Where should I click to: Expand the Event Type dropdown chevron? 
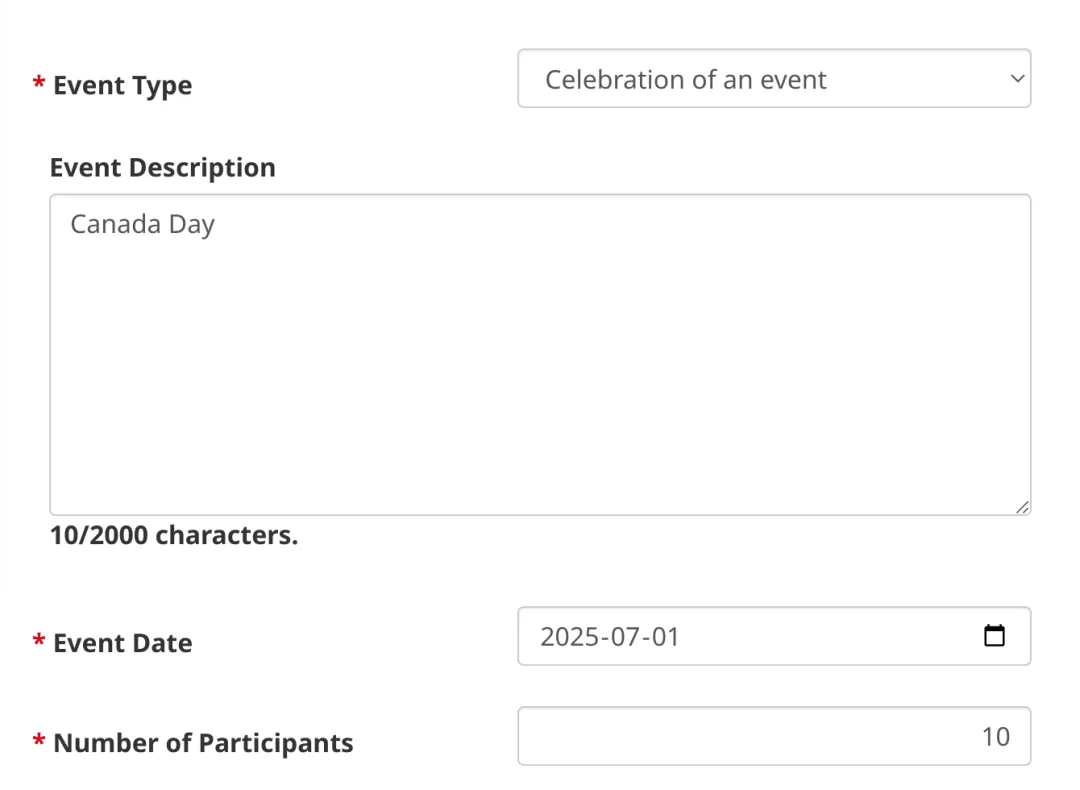coord(1016,78)
